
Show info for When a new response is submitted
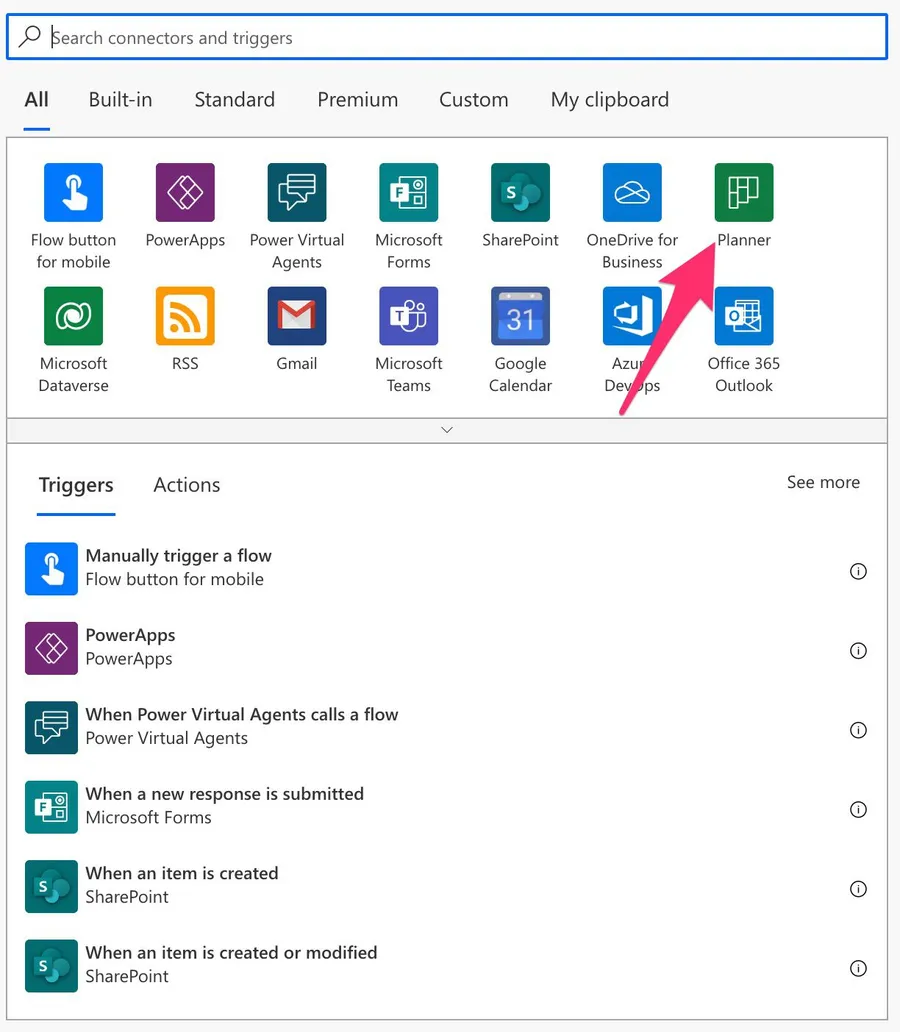point(857,809)
